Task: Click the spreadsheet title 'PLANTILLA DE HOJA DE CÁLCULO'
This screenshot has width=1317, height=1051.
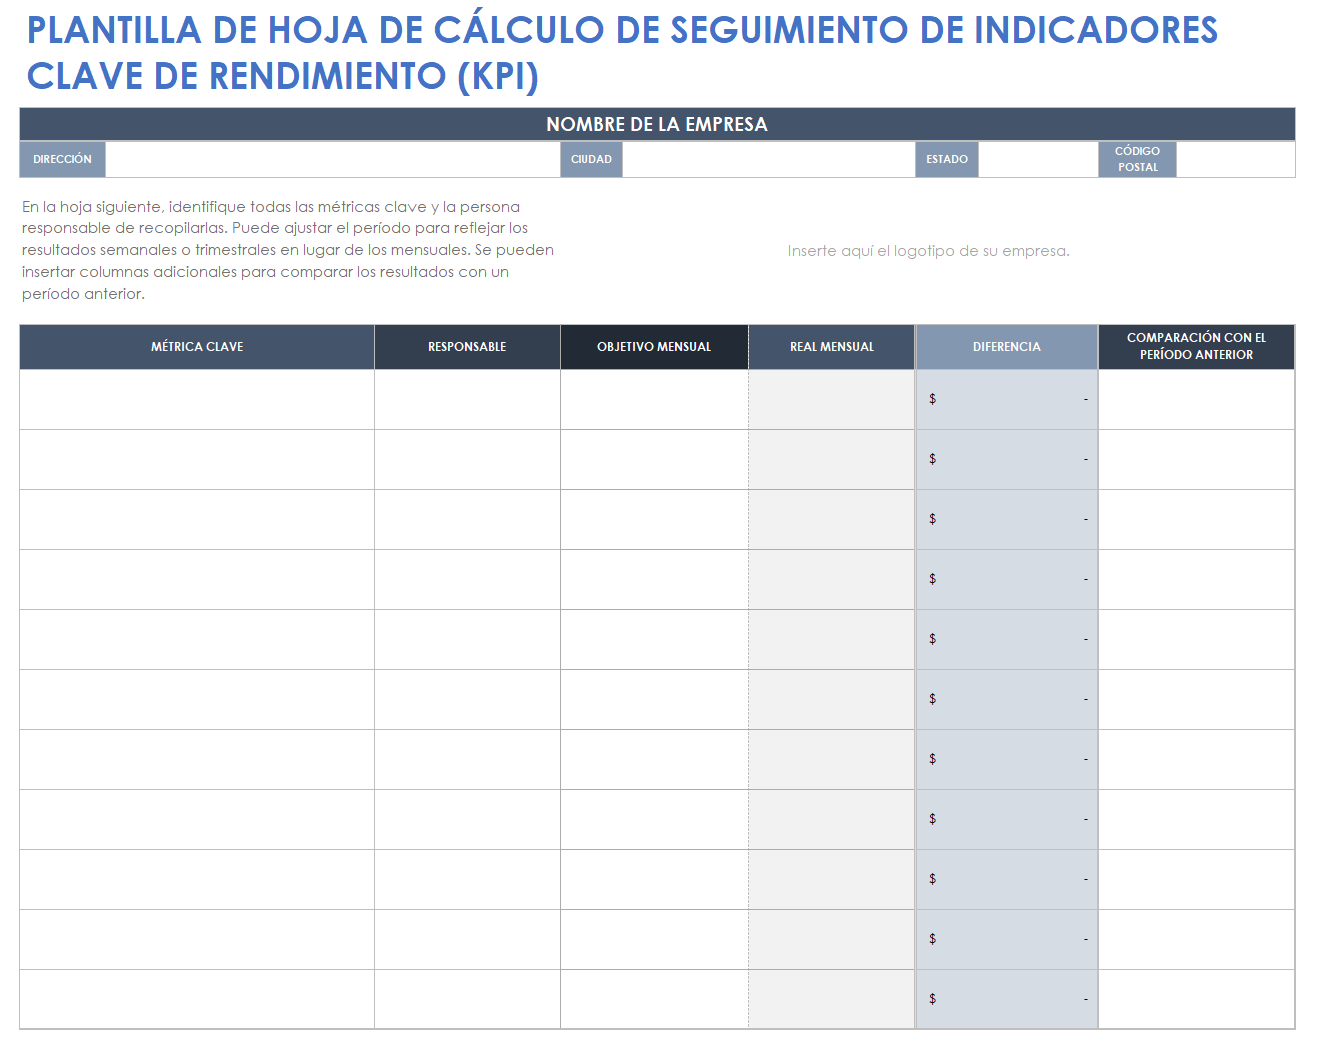Action: [622, 53]
